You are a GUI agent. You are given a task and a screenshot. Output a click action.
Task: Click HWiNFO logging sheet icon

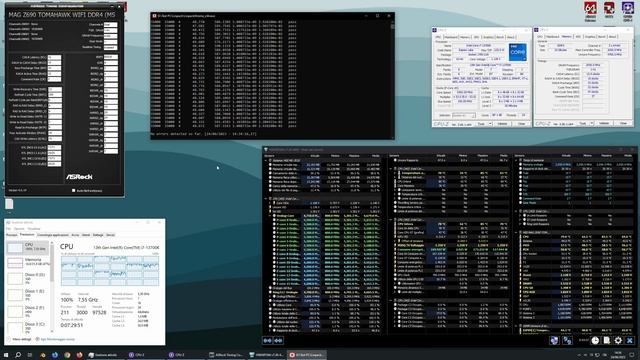point(607,340)
